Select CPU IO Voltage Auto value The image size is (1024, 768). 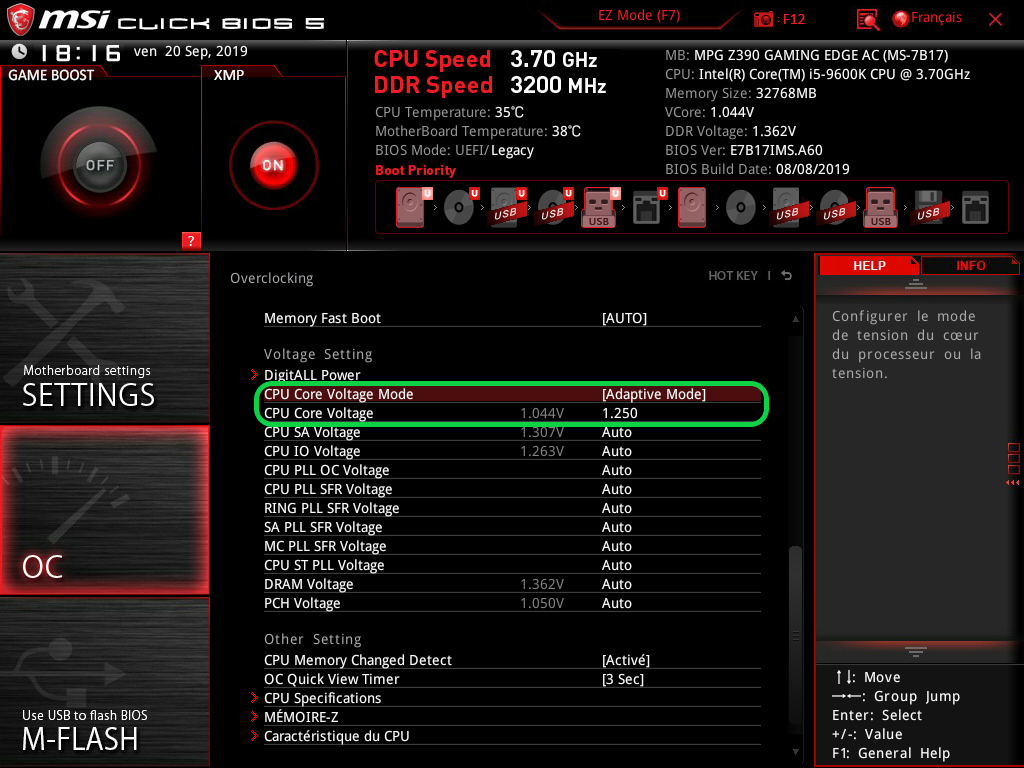(x=616, y=451)
